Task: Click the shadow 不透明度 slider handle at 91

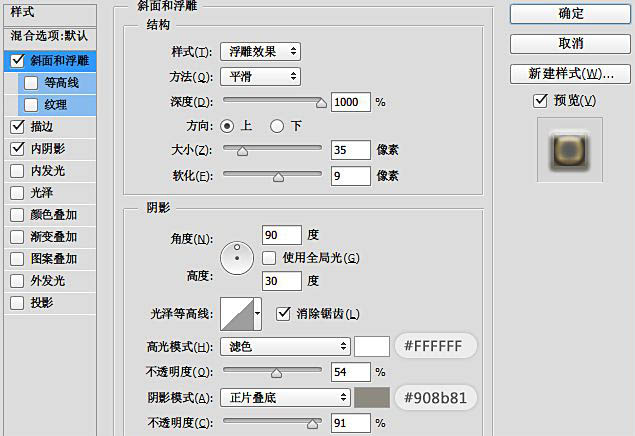Action: 312,424
